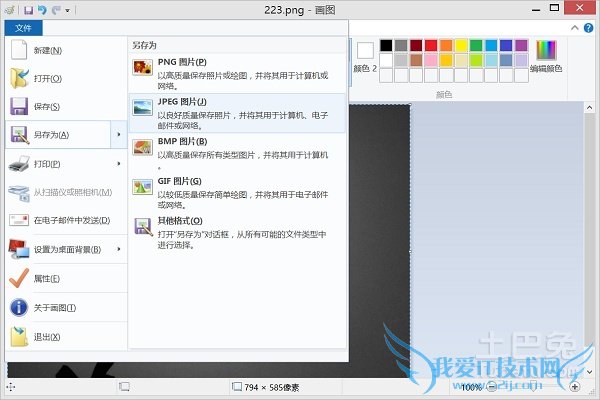
Task: Click Undo arrow in quick access toolbar
Action: (x=42, y=10)
